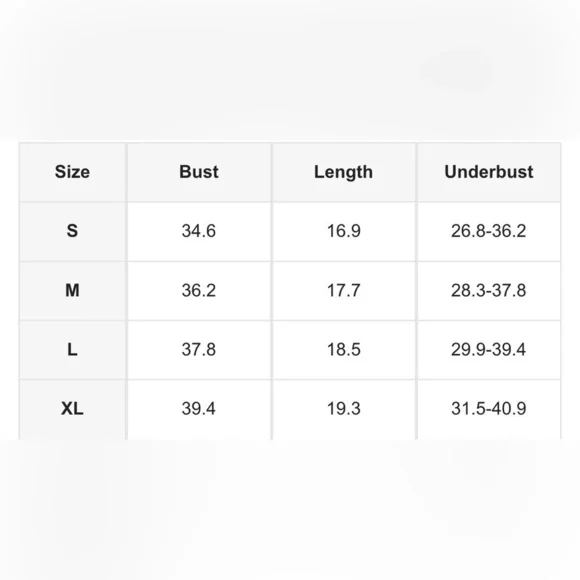
Task: Click underbust range 28.3-37.8
Action: [489, 290]
